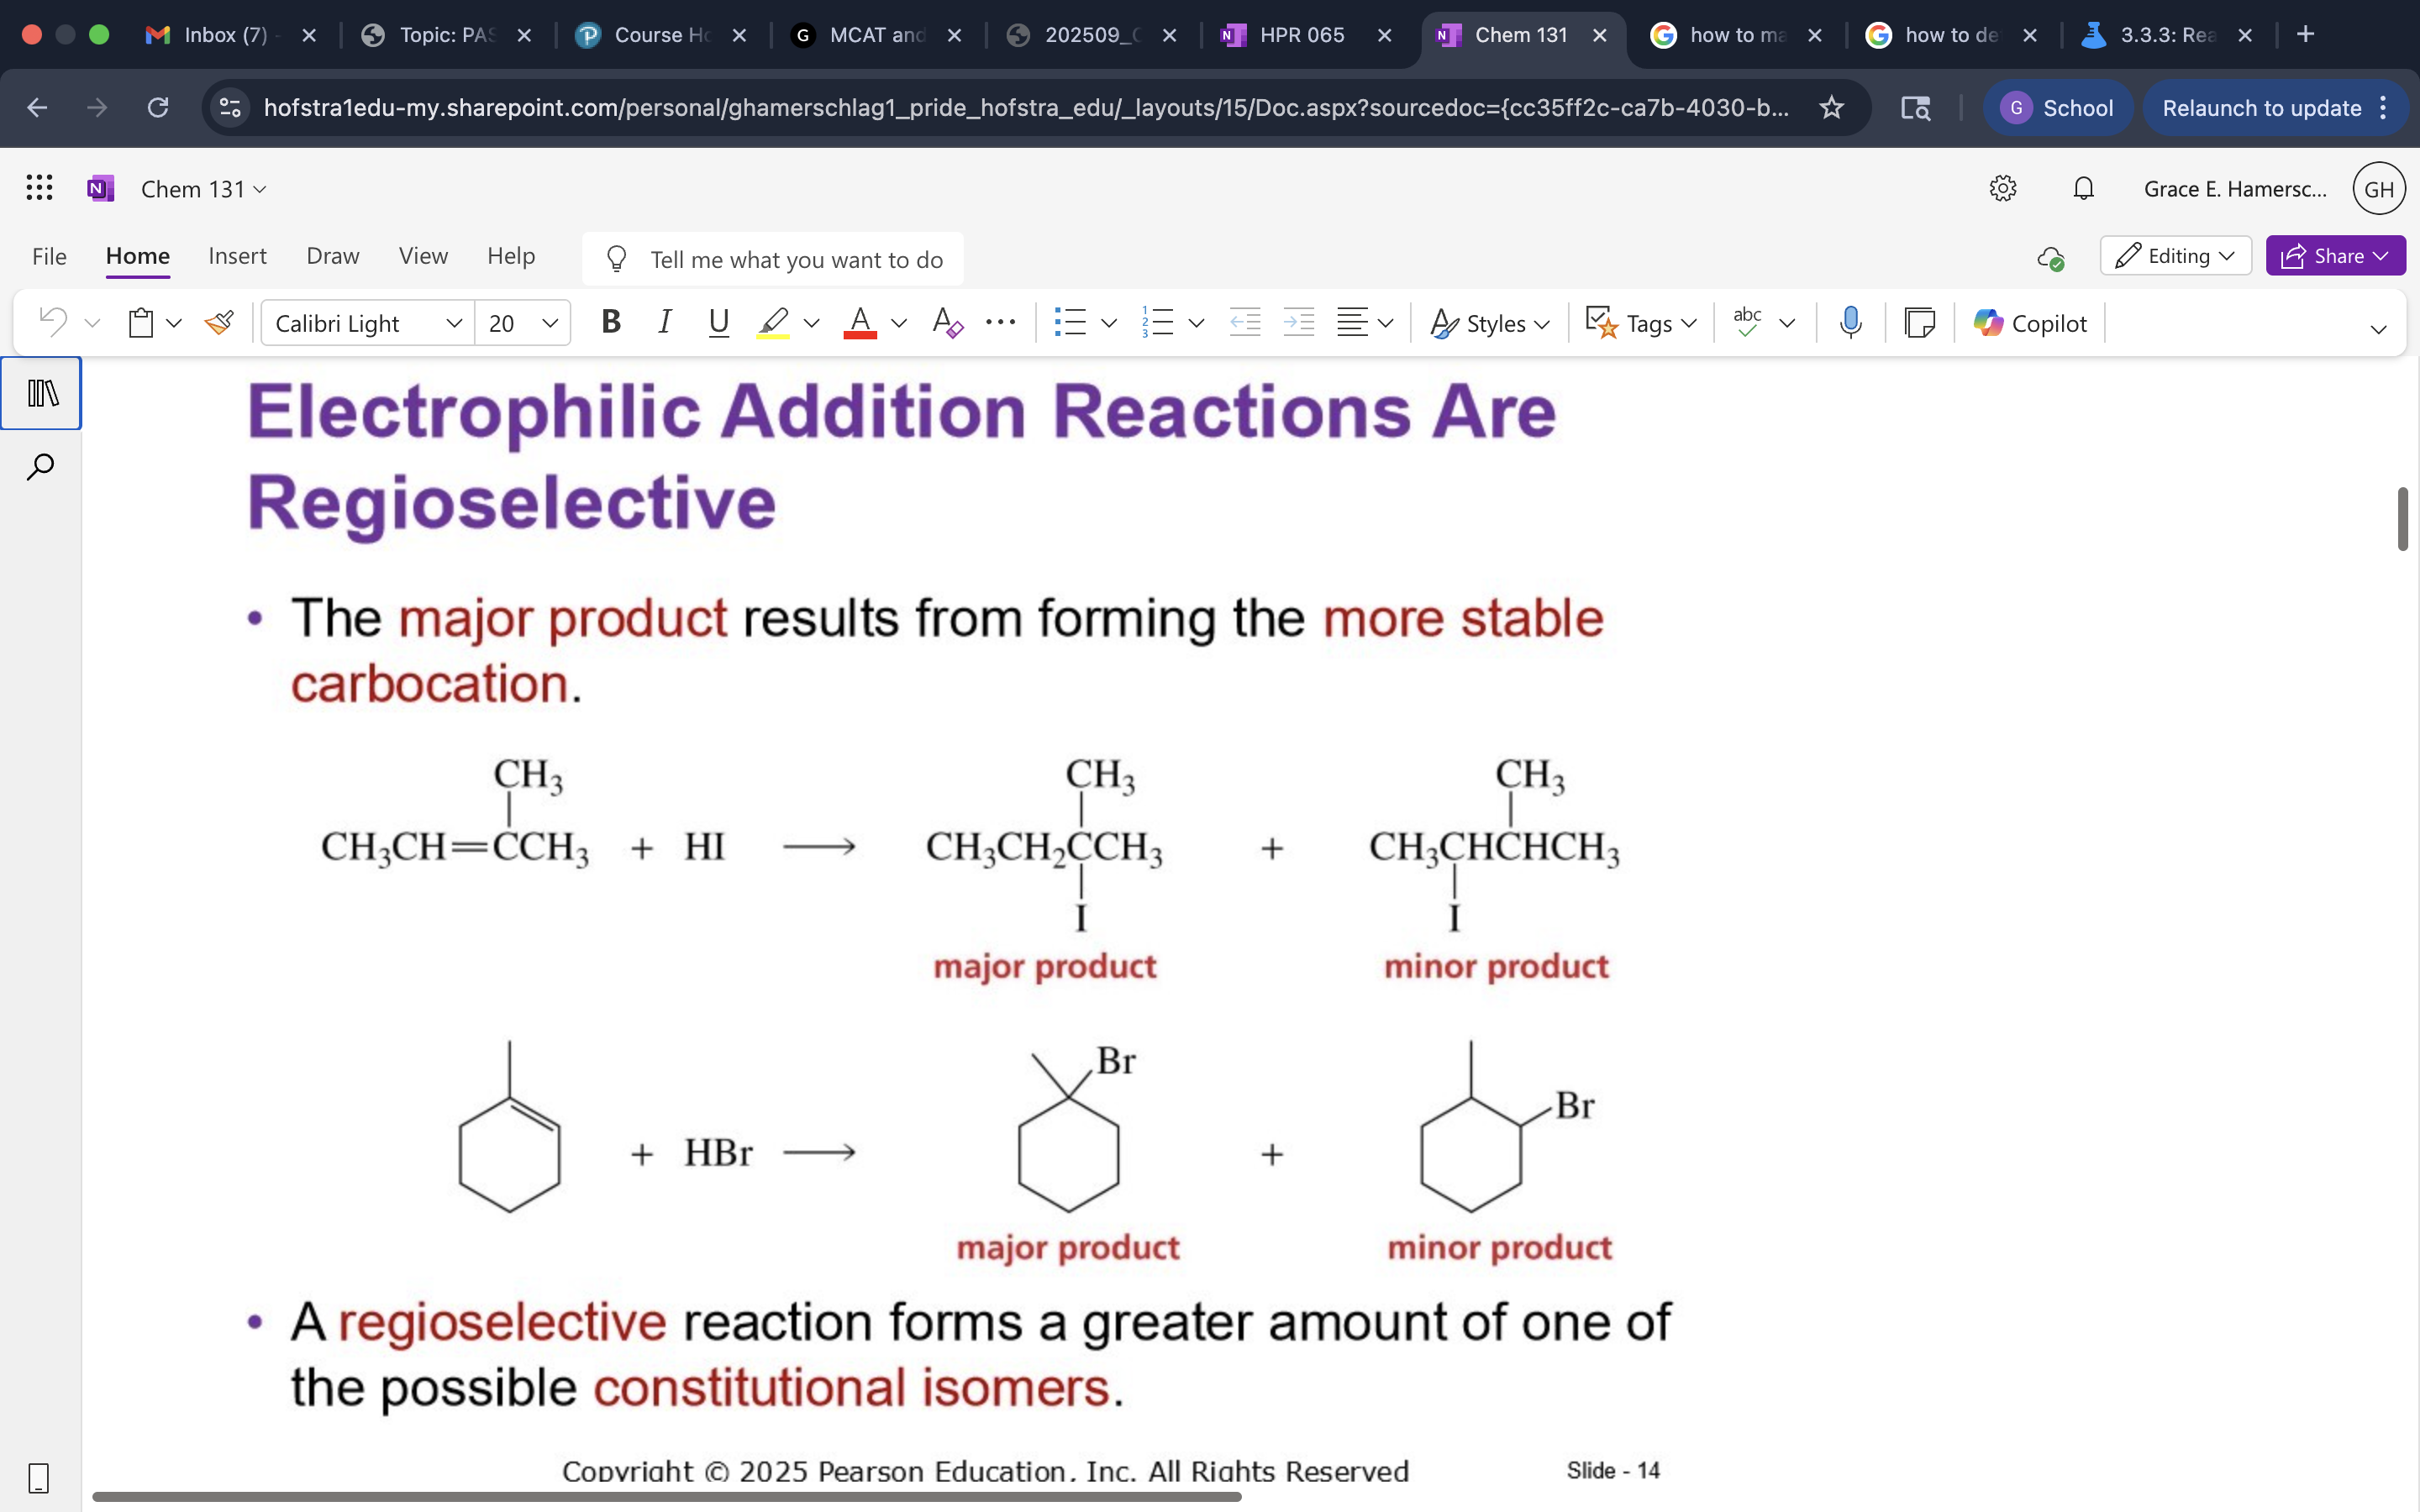The width and height of the screenshot is (2420, 1512).
Task: Select the Format Painter tool
Action: (219, 322)
